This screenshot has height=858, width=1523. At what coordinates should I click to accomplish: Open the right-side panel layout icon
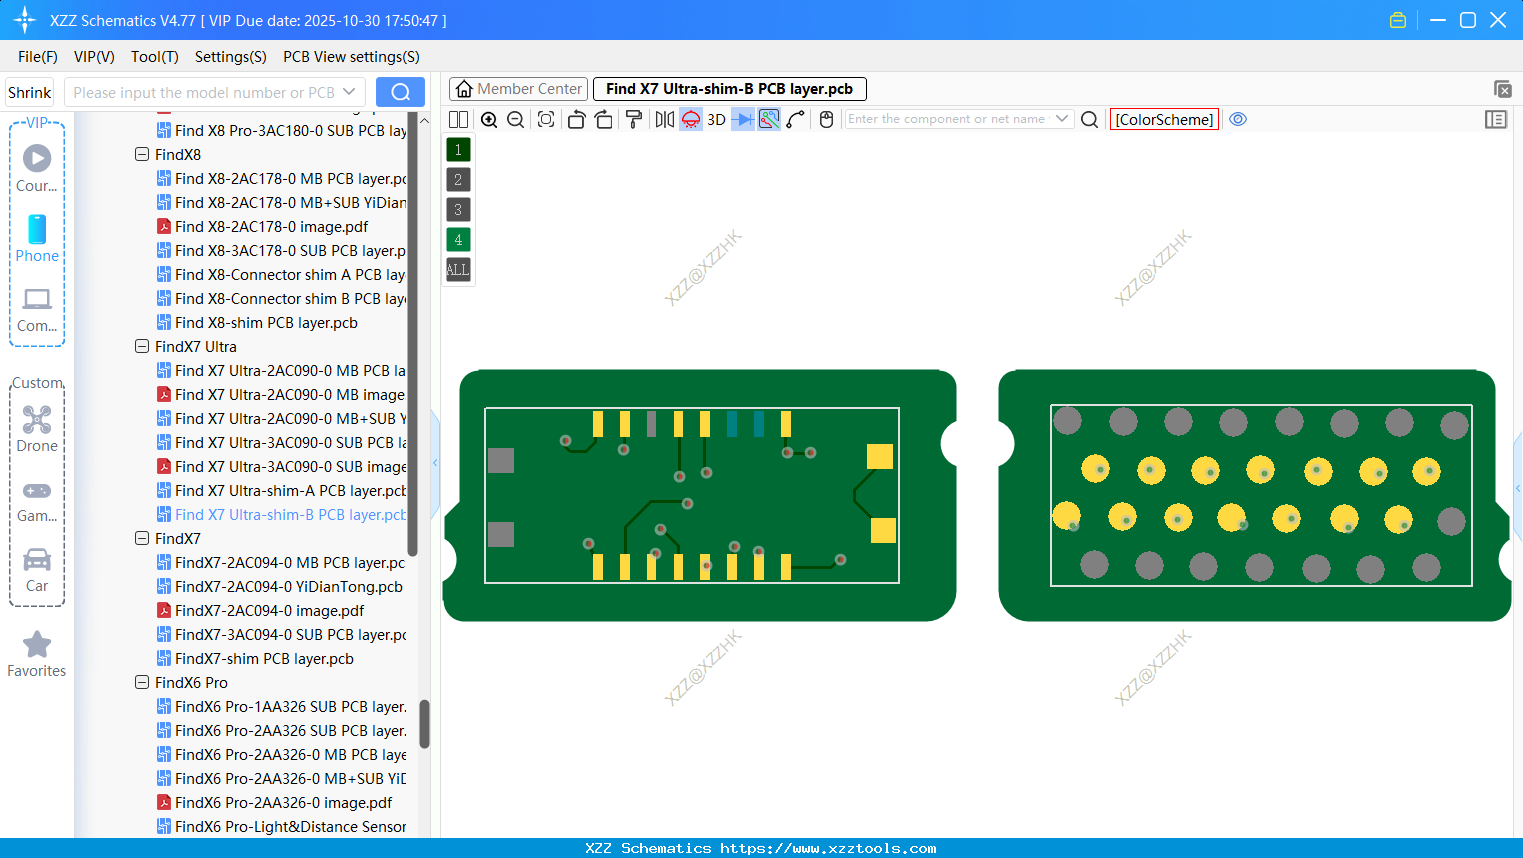pos(1496,119)
